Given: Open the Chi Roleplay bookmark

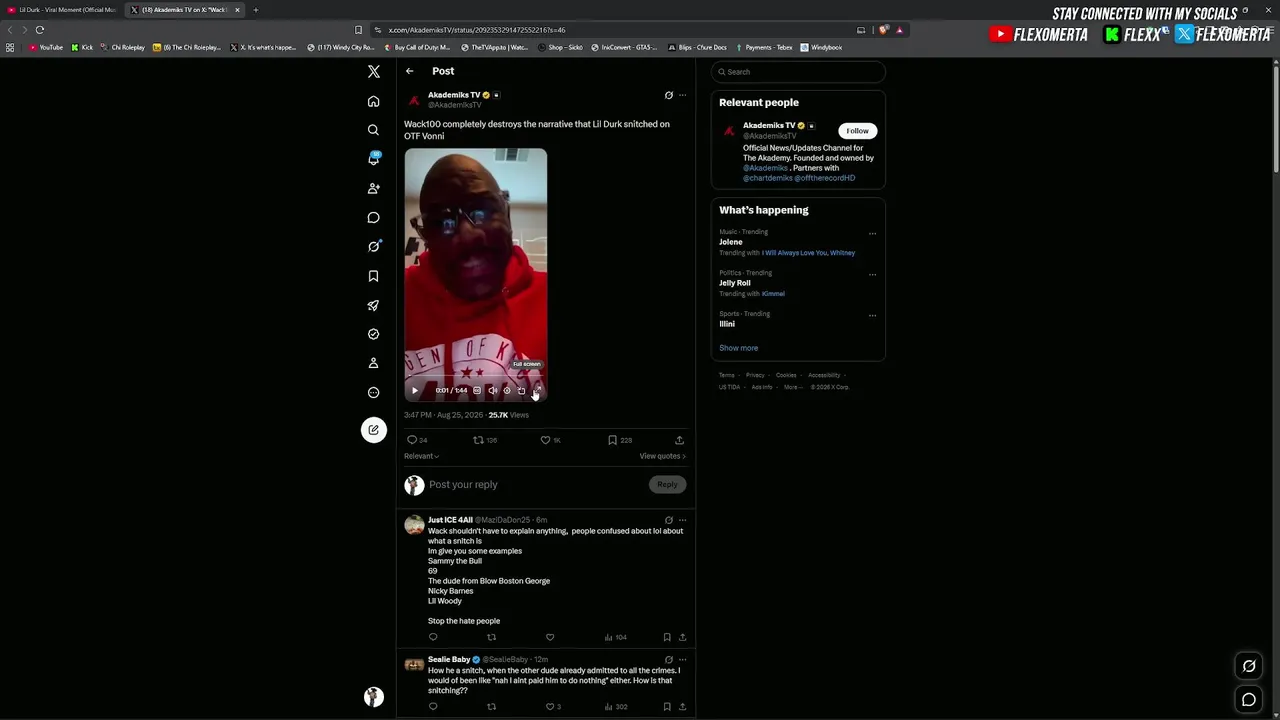Looking at the screenshot, I should click(123, 47).
